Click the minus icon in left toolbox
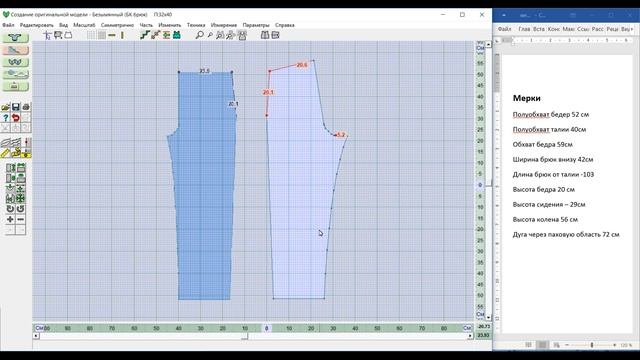 tap(20, 219)
